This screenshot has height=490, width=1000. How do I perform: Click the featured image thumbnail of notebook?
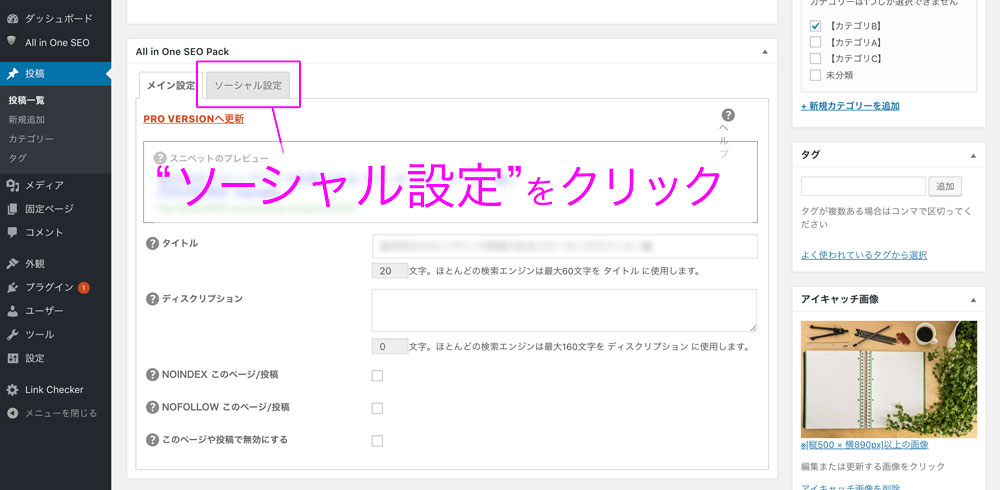point(889,379)
